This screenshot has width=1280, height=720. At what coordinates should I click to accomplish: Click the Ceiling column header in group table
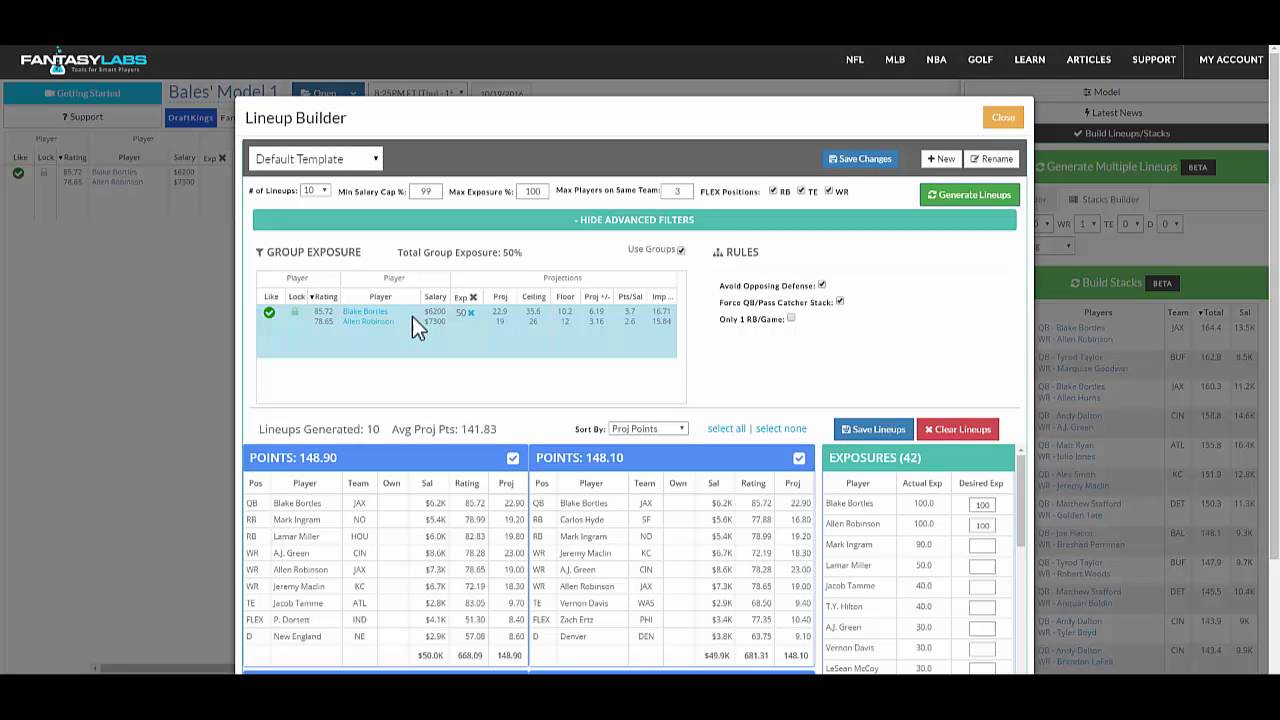tap(533, 297)
